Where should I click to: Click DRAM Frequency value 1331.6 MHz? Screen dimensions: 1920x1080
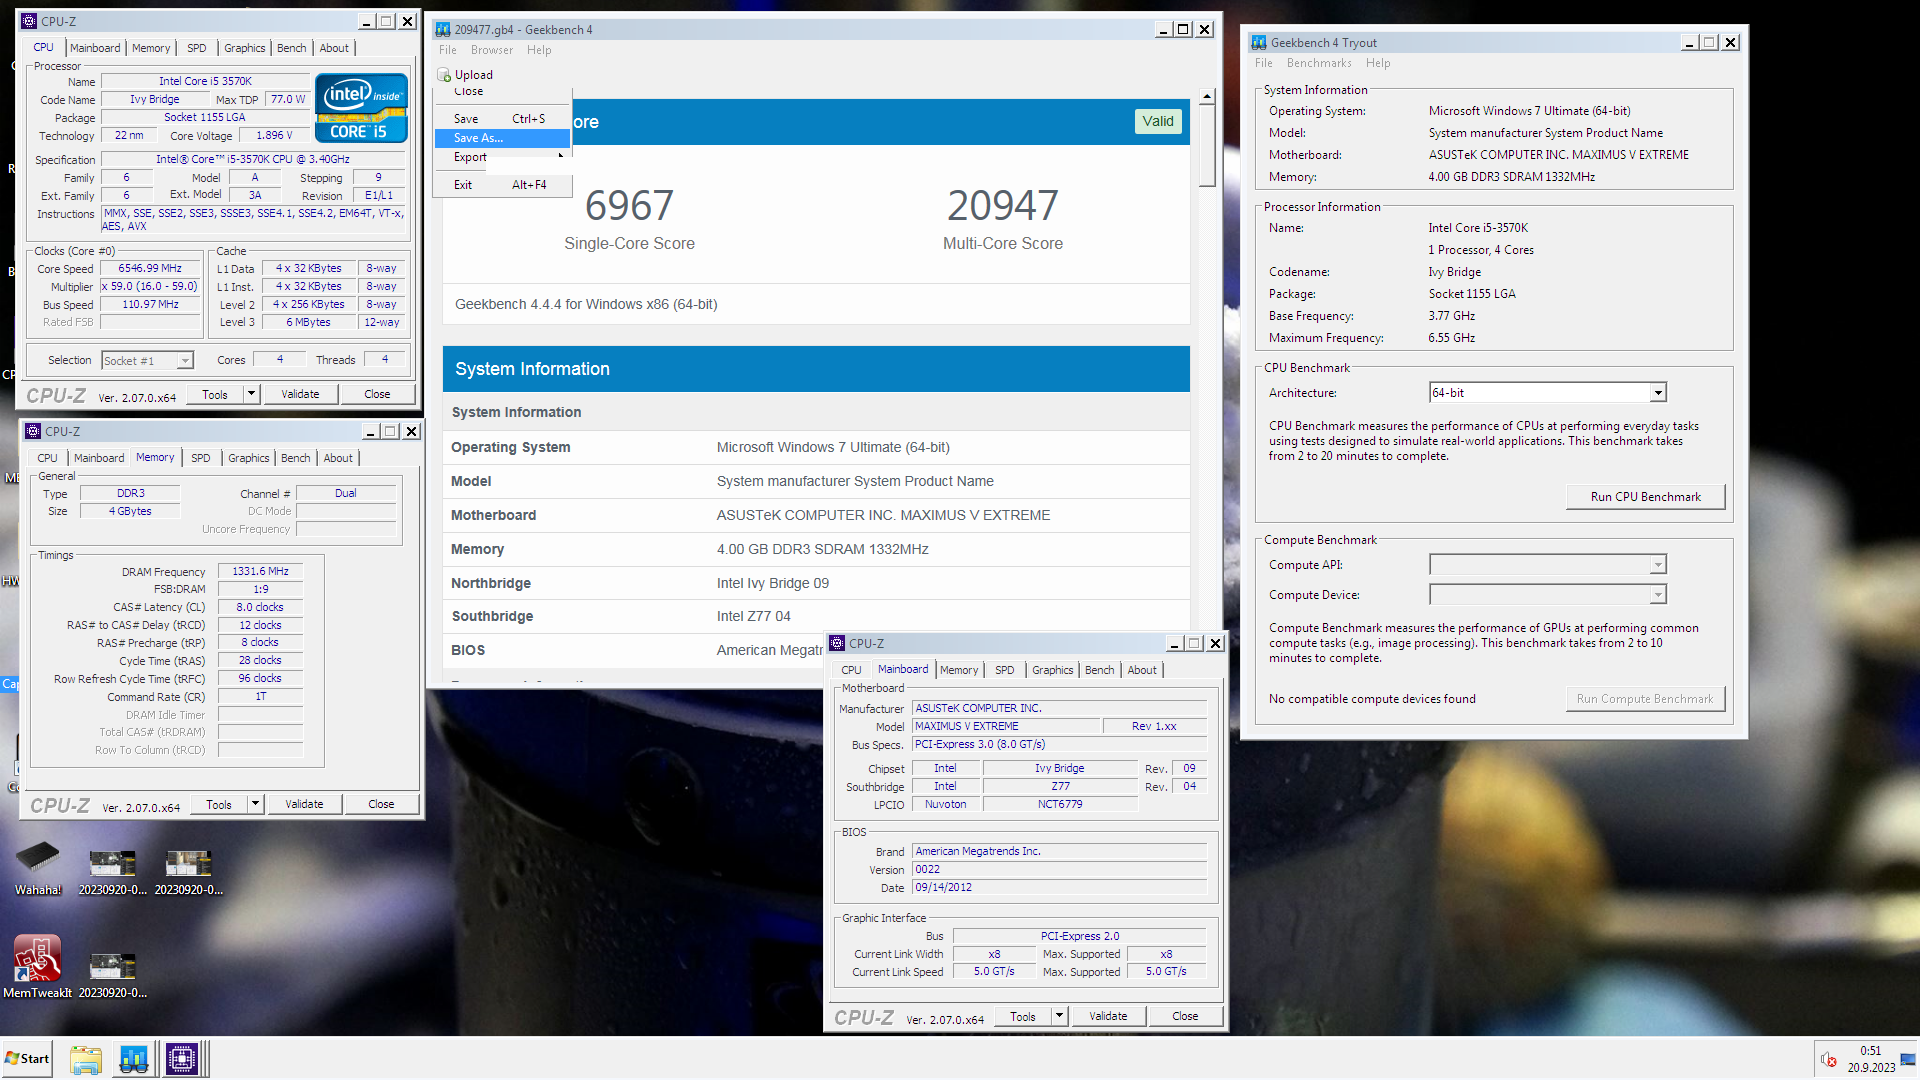point(260,572)
